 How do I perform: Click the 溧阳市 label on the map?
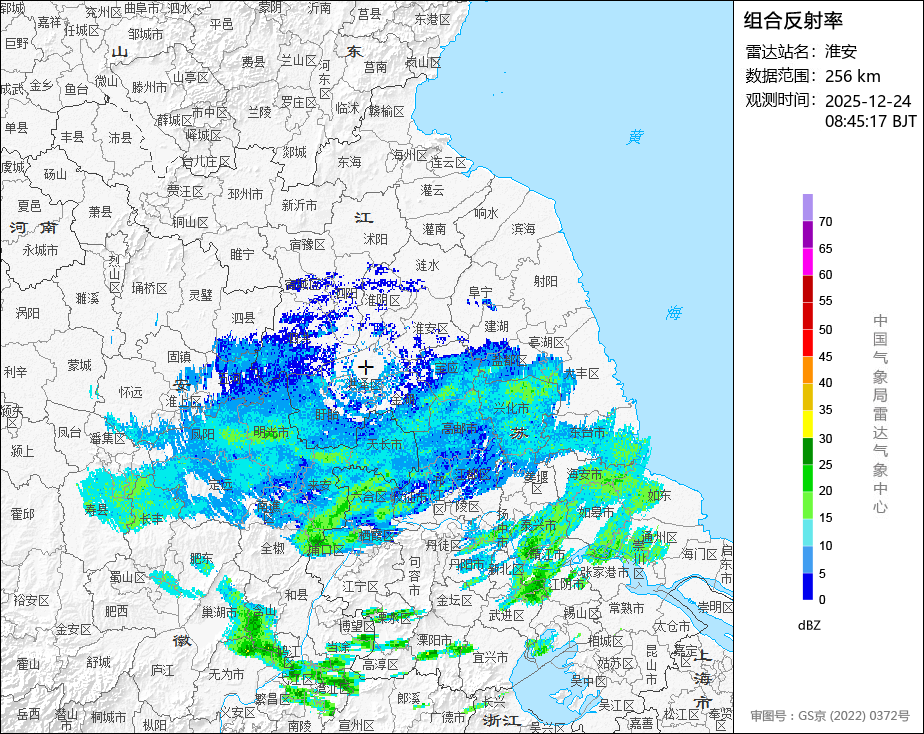pyautogui.click(x=434, y=639)
